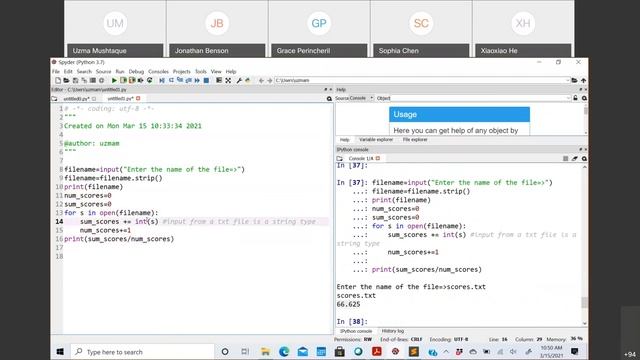Open IPython console options gear

click(584, 158)
